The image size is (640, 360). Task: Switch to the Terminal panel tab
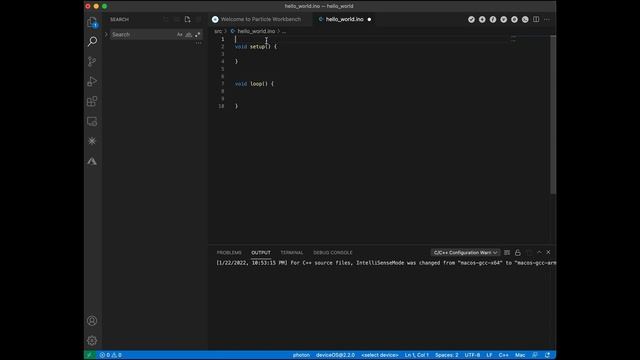click(292, 253)
